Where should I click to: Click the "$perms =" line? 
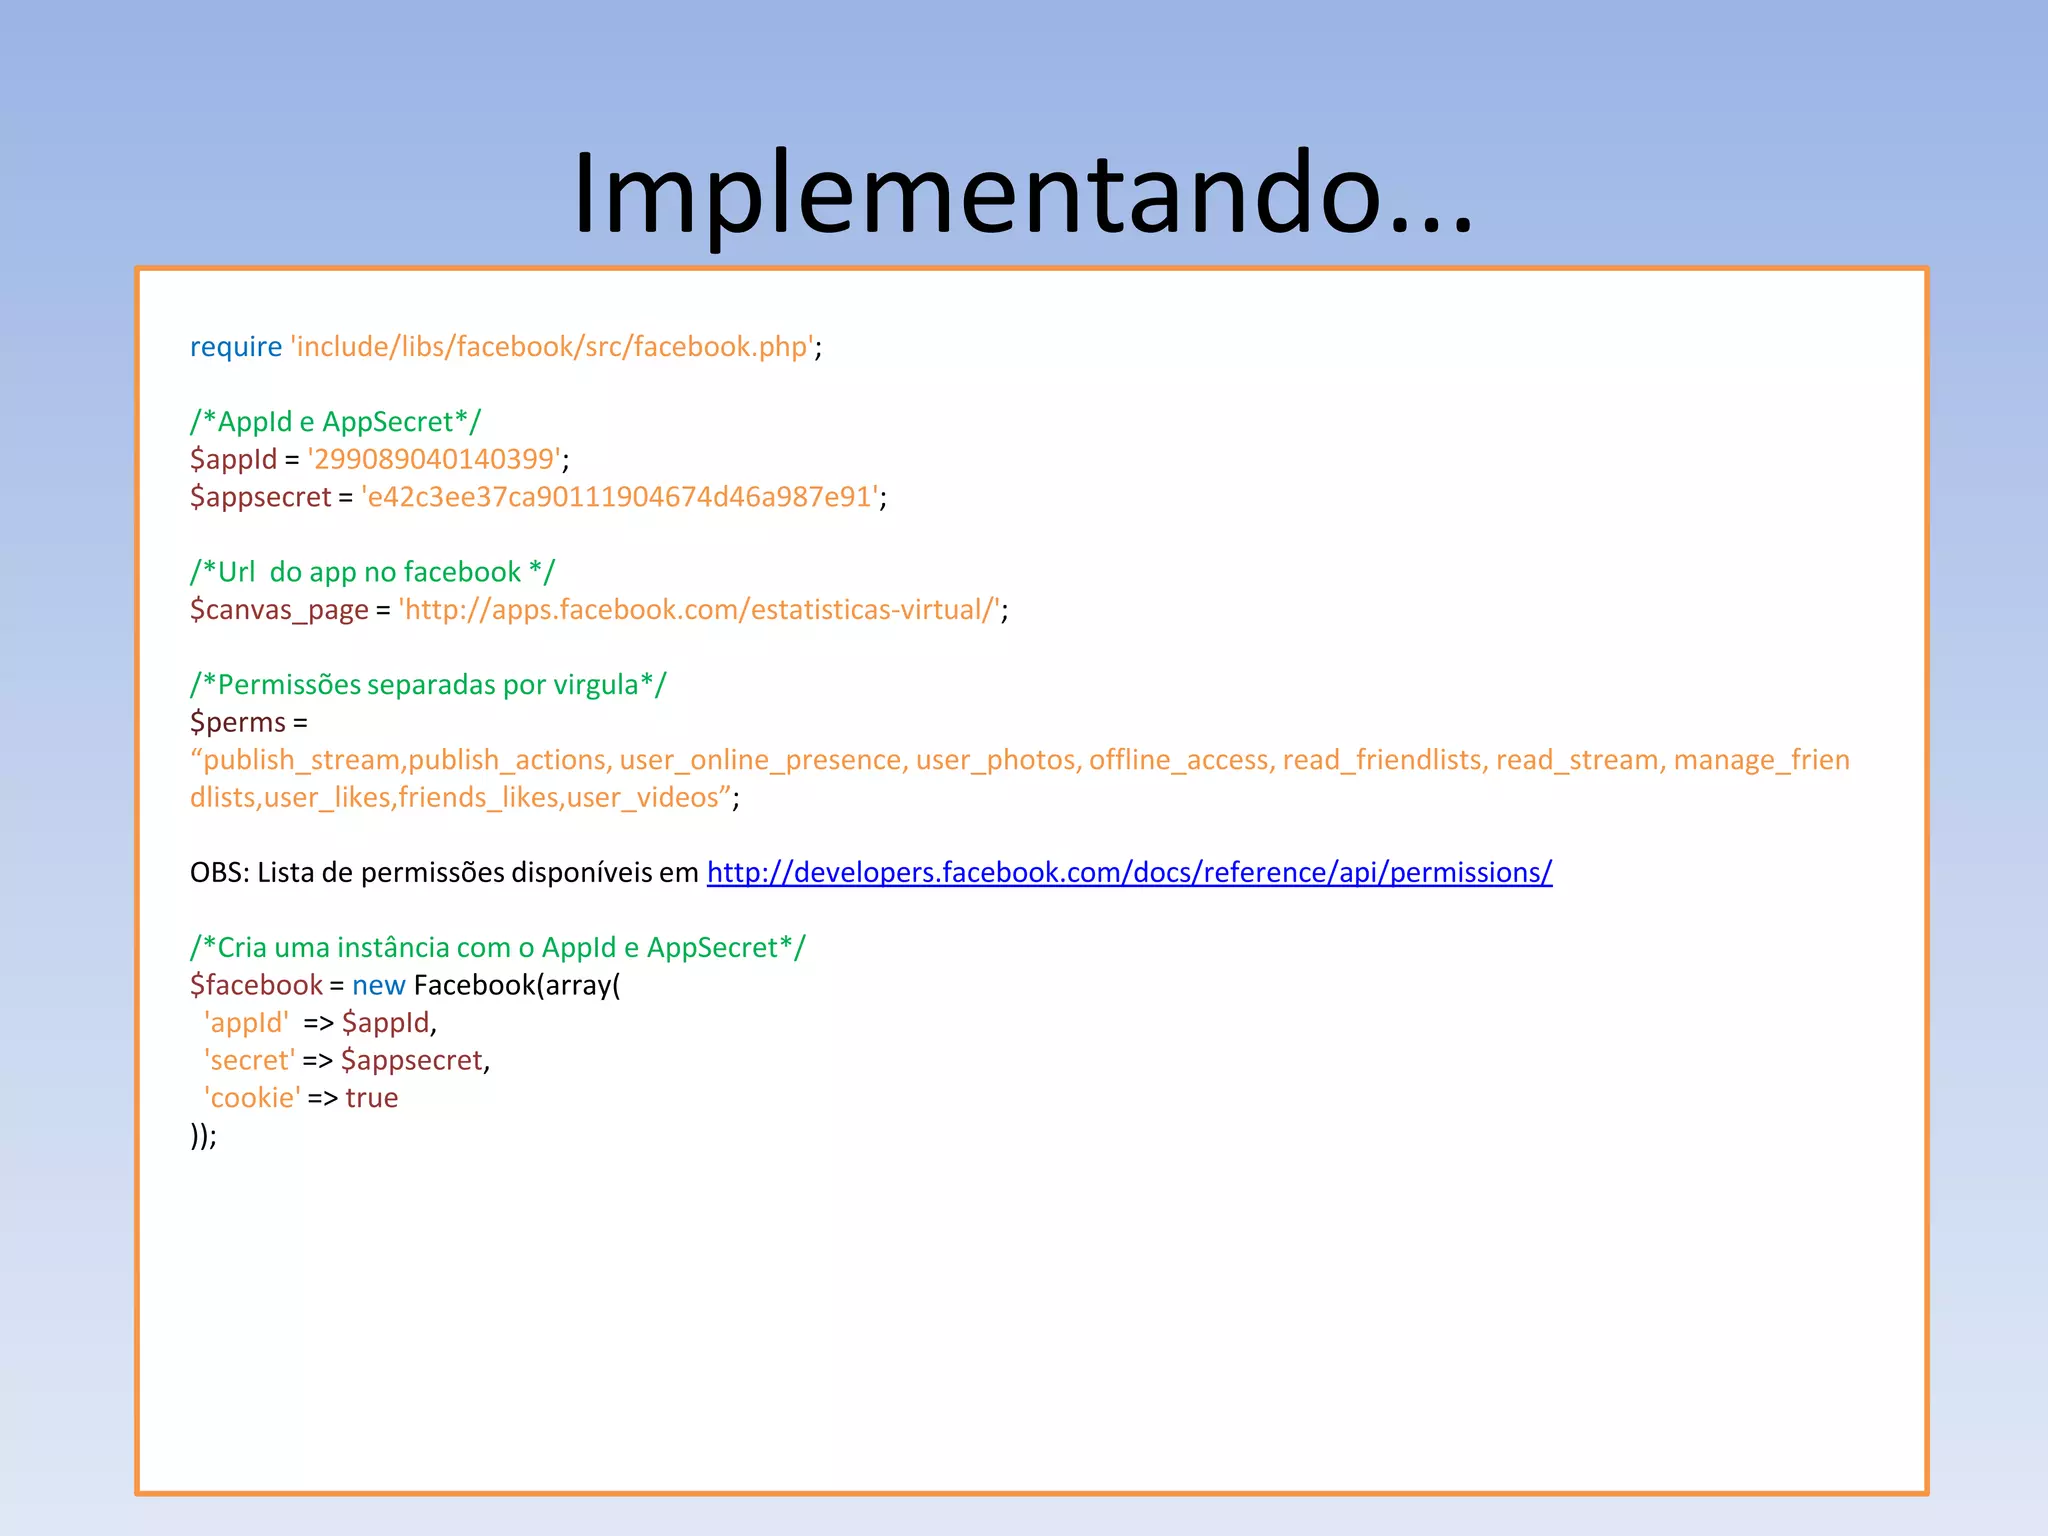249,722
